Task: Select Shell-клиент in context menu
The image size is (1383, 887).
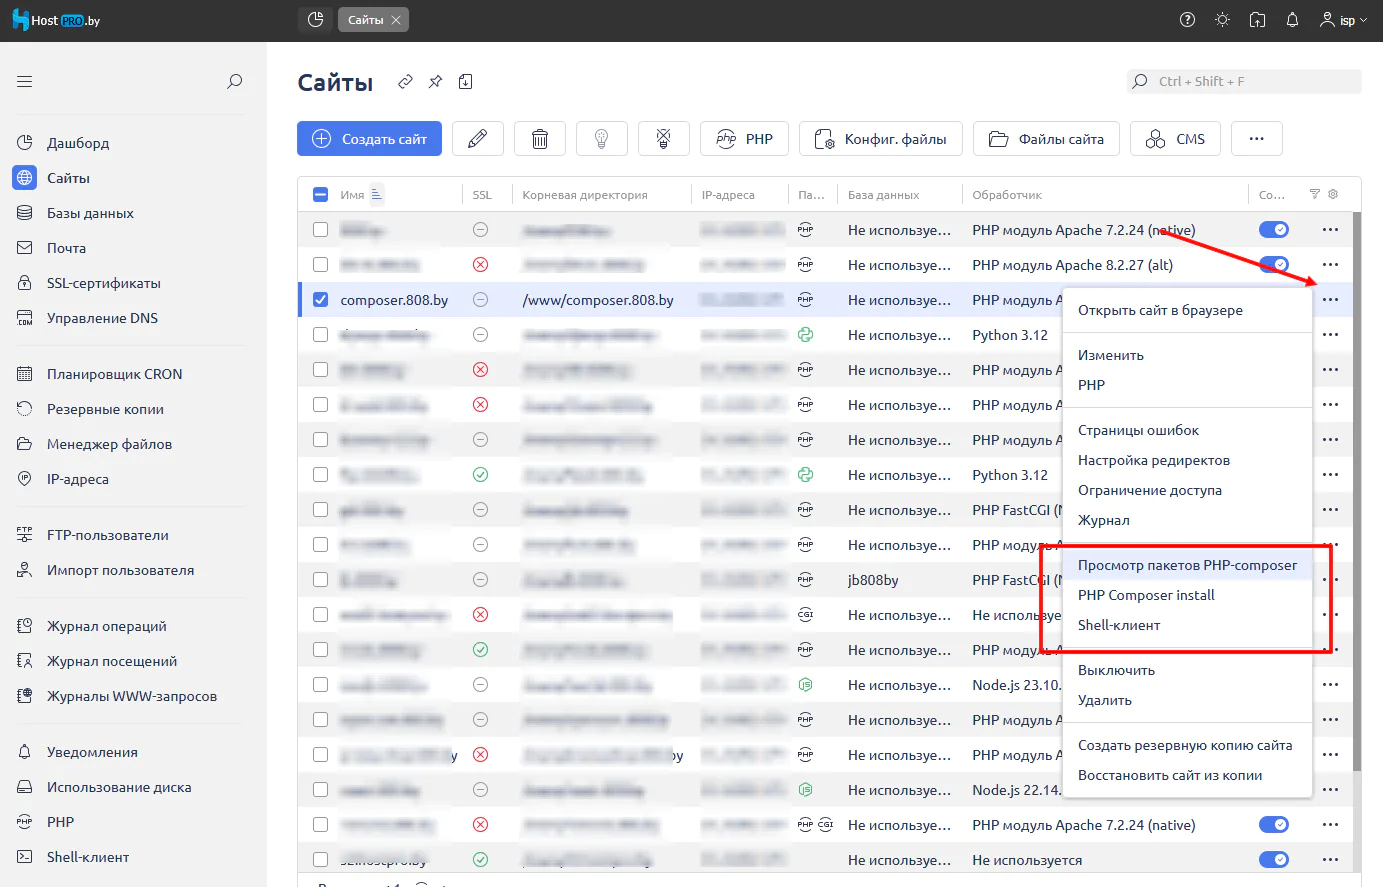Action: pos(1187,625)
